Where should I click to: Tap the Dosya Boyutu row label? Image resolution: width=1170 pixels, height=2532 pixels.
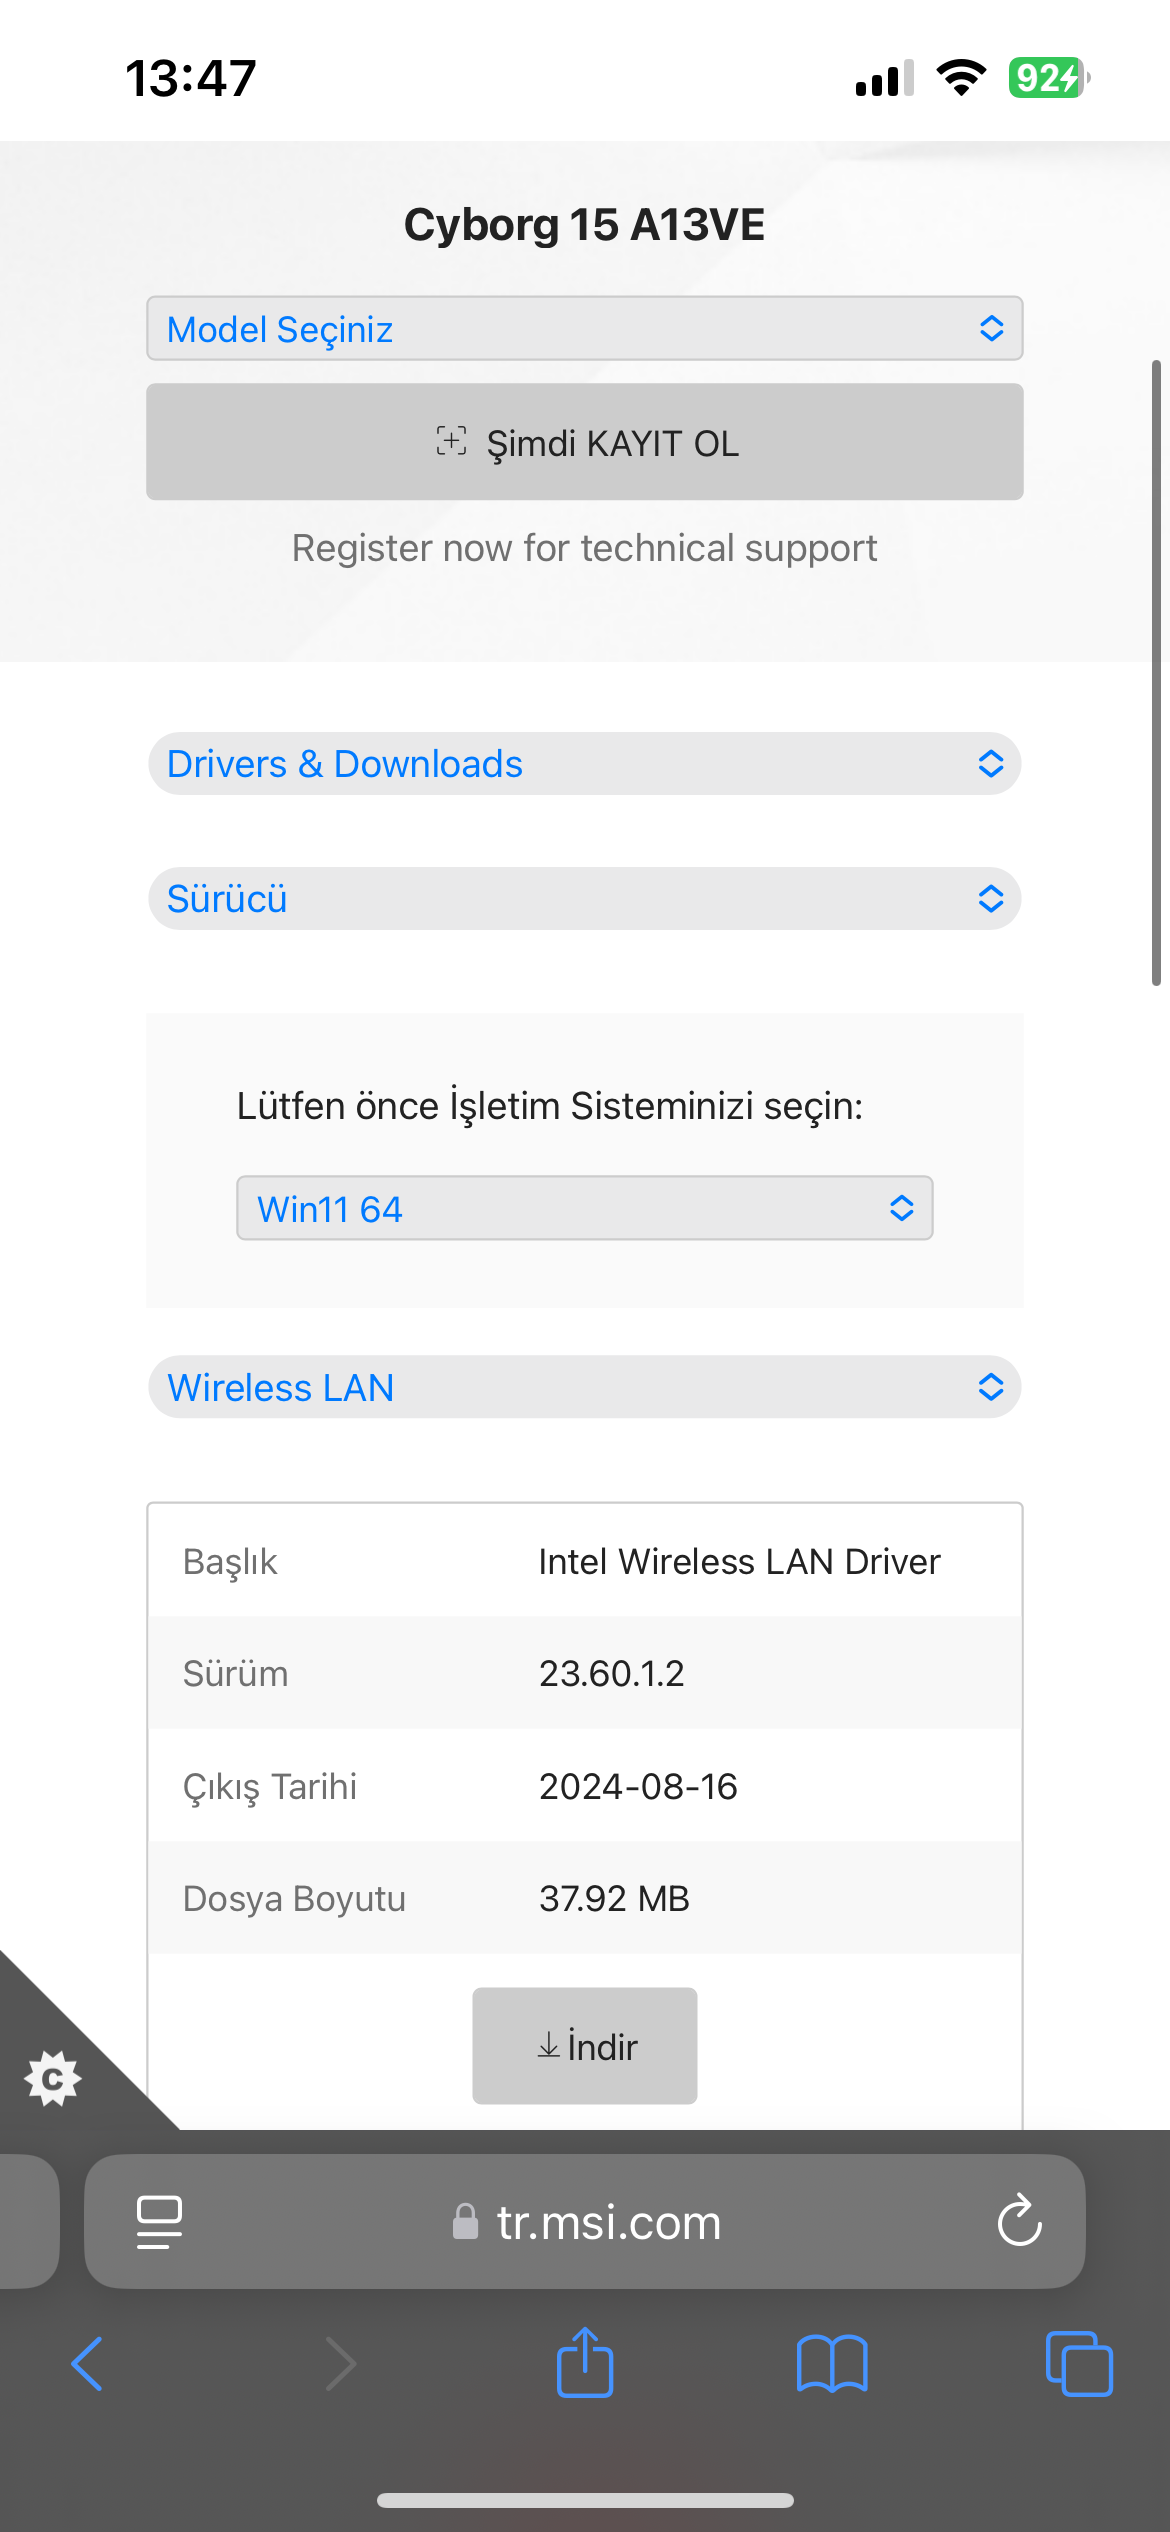tap(295, 1899)
